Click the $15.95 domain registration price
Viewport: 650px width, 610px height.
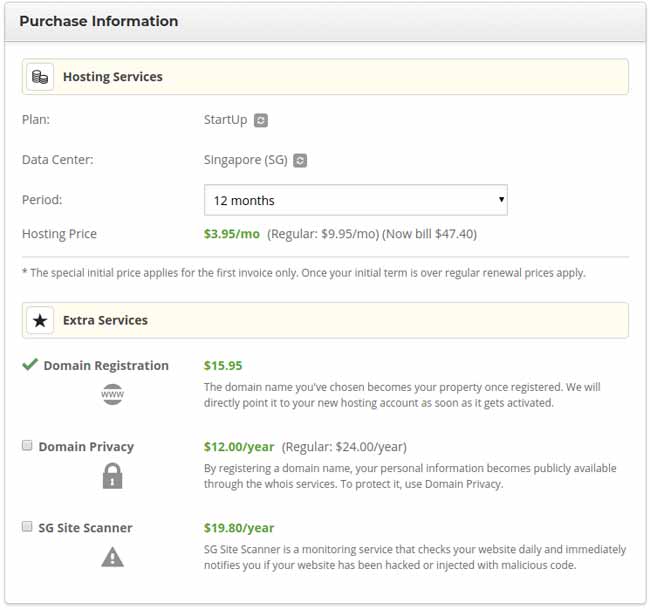tap(223, 366)
